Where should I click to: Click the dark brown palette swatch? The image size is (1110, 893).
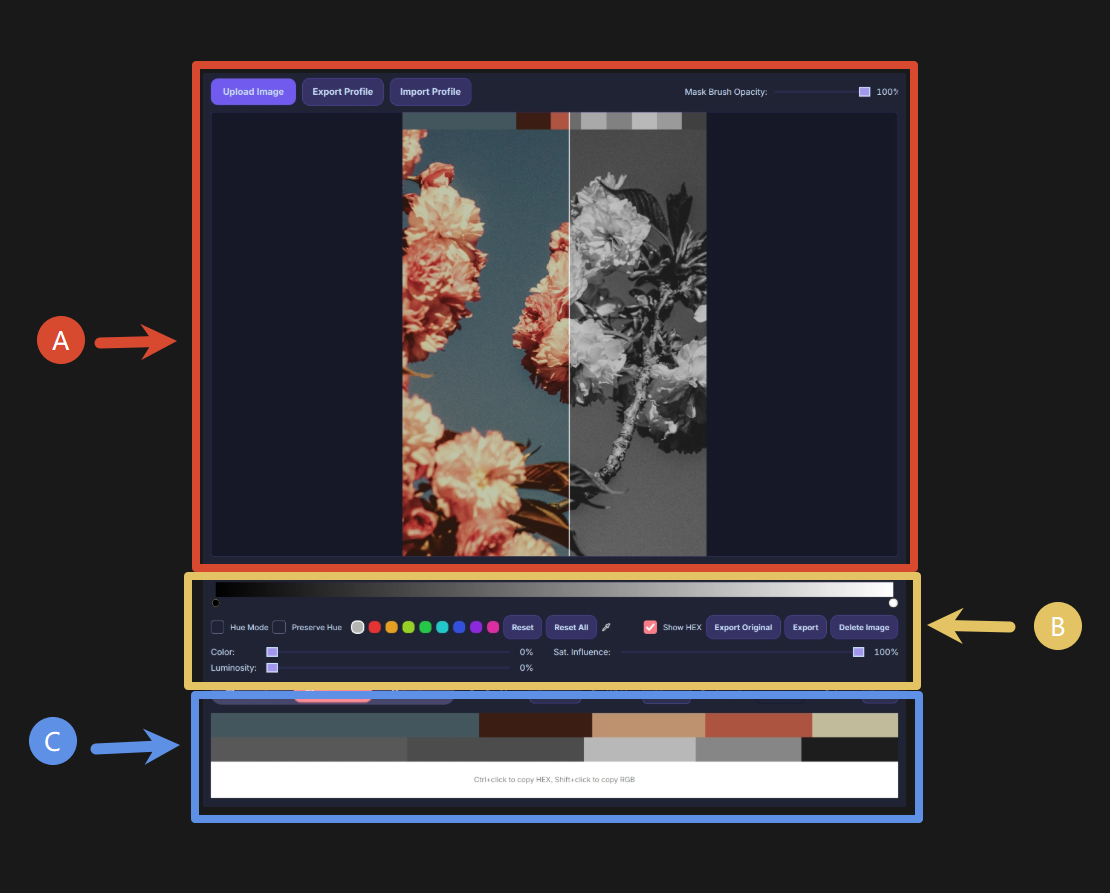coord(535,725)
